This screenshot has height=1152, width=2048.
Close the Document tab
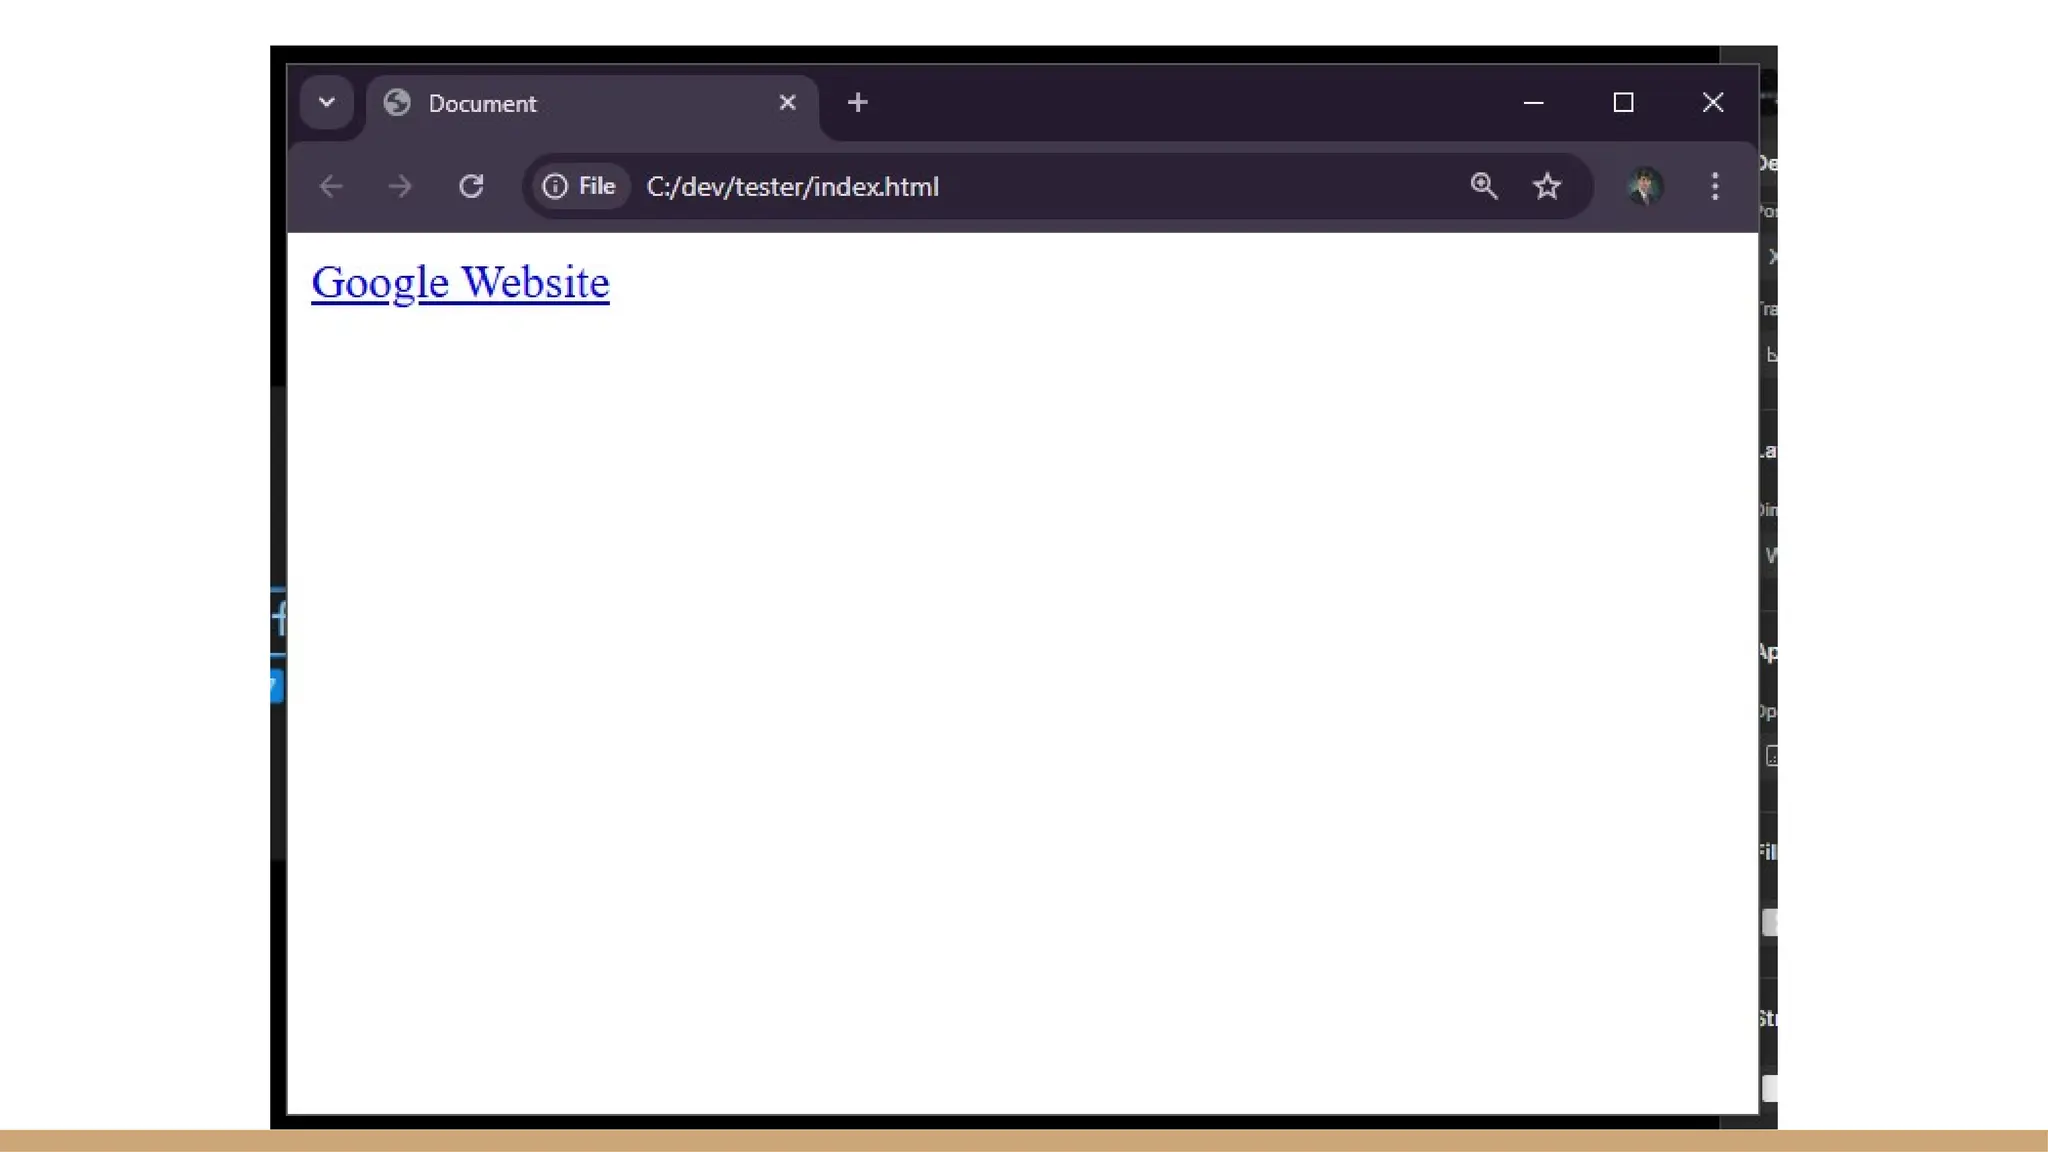click(x=787, y=103)
